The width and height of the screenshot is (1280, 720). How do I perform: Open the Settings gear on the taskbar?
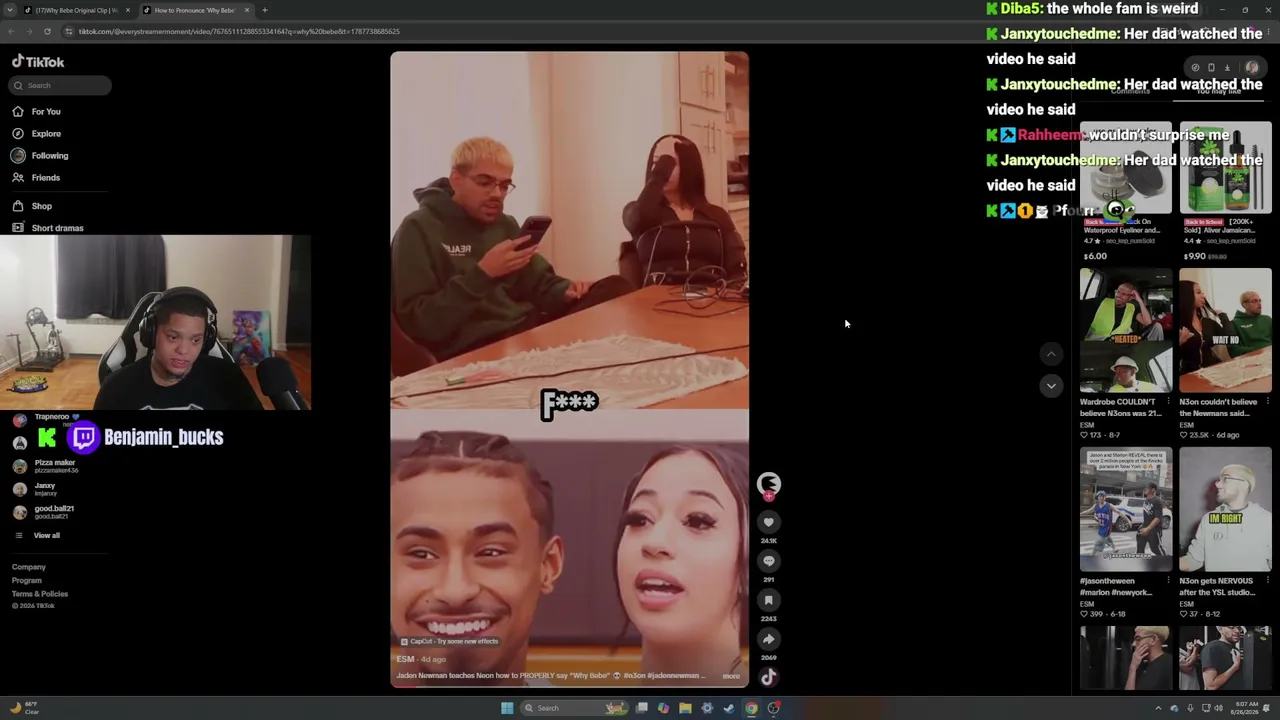pyautogui.click(x=707, y=708)
